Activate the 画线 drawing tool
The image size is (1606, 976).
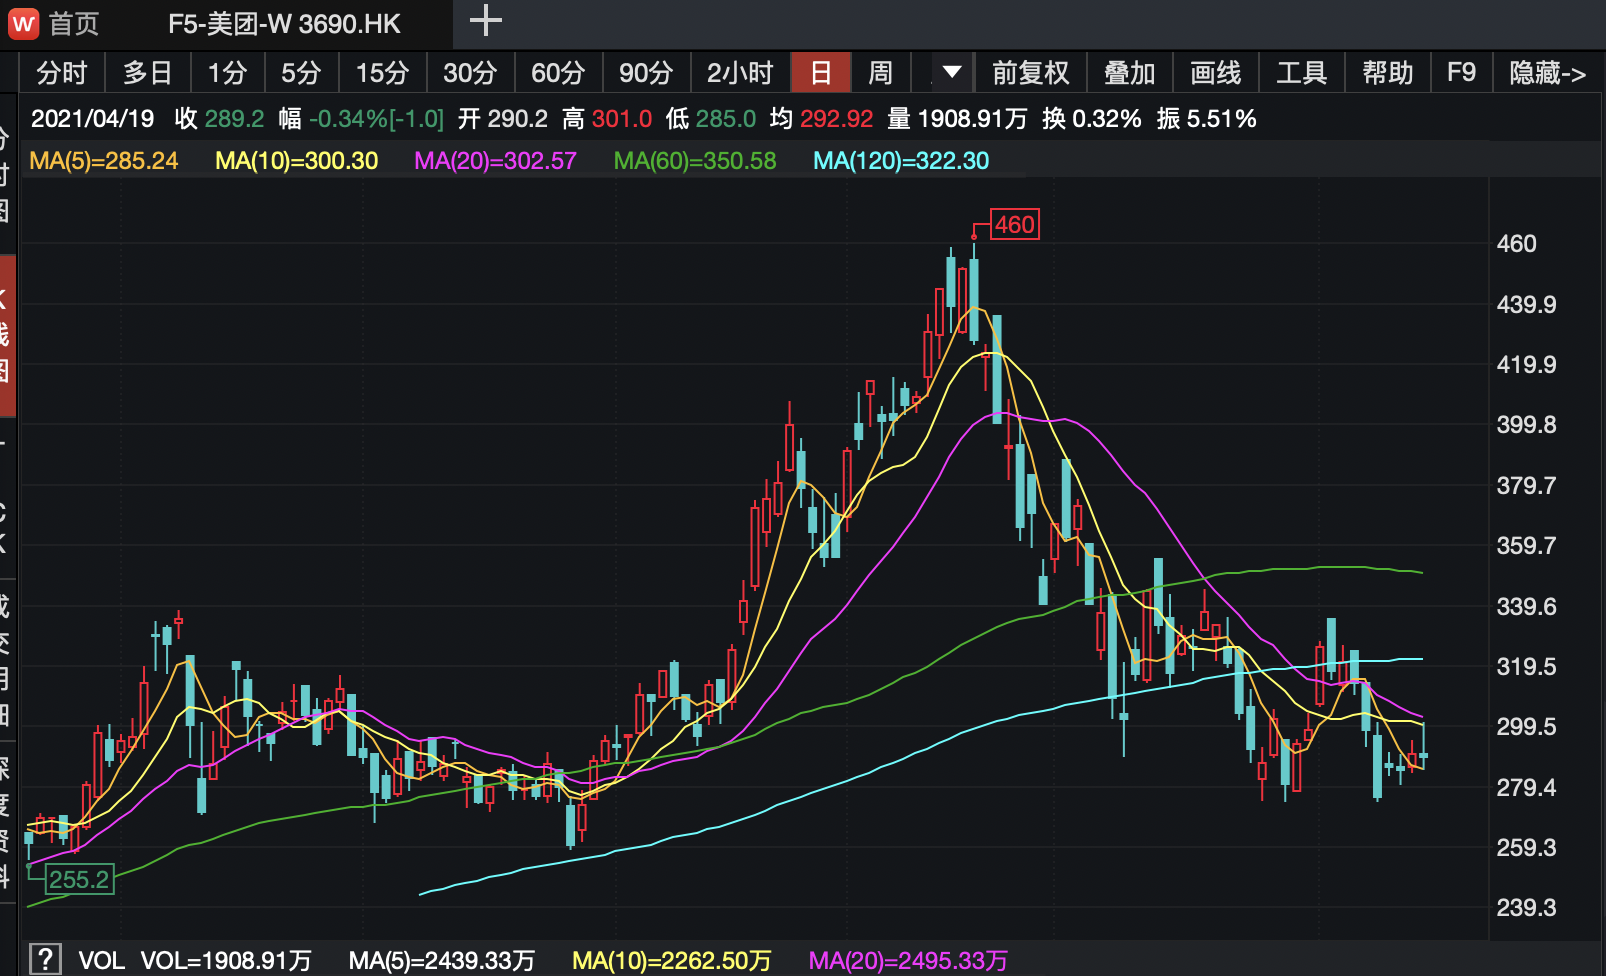click(1215, 73)
